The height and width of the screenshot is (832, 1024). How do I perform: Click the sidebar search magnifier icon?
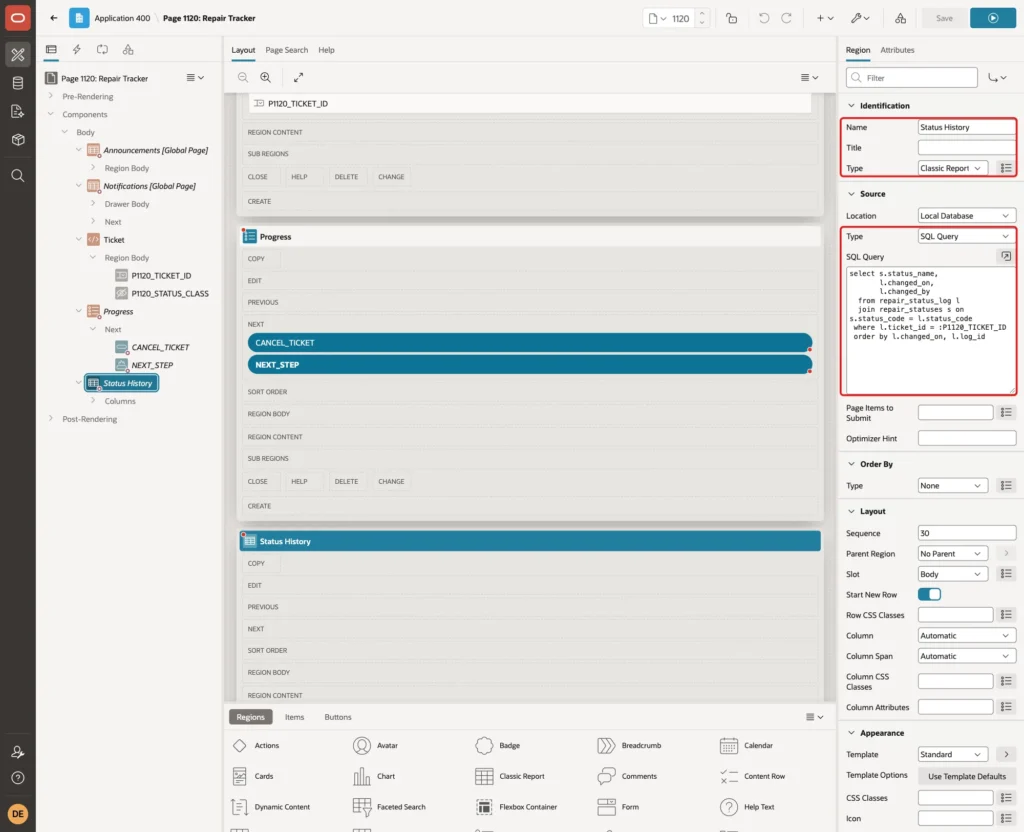point(18,176)
